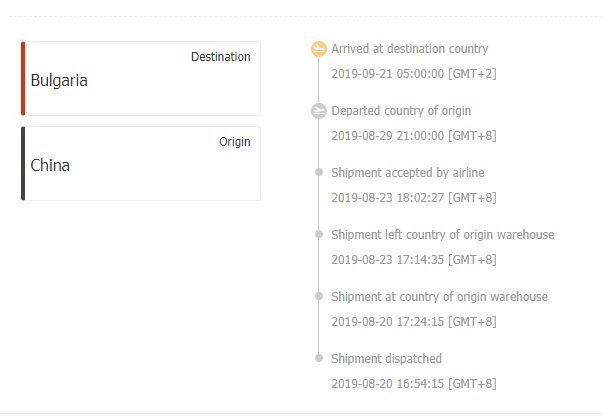Click the 2019-08-29 21:00:00 departure timestamp
The image size is (603, 418).
(x=413, y=135)
